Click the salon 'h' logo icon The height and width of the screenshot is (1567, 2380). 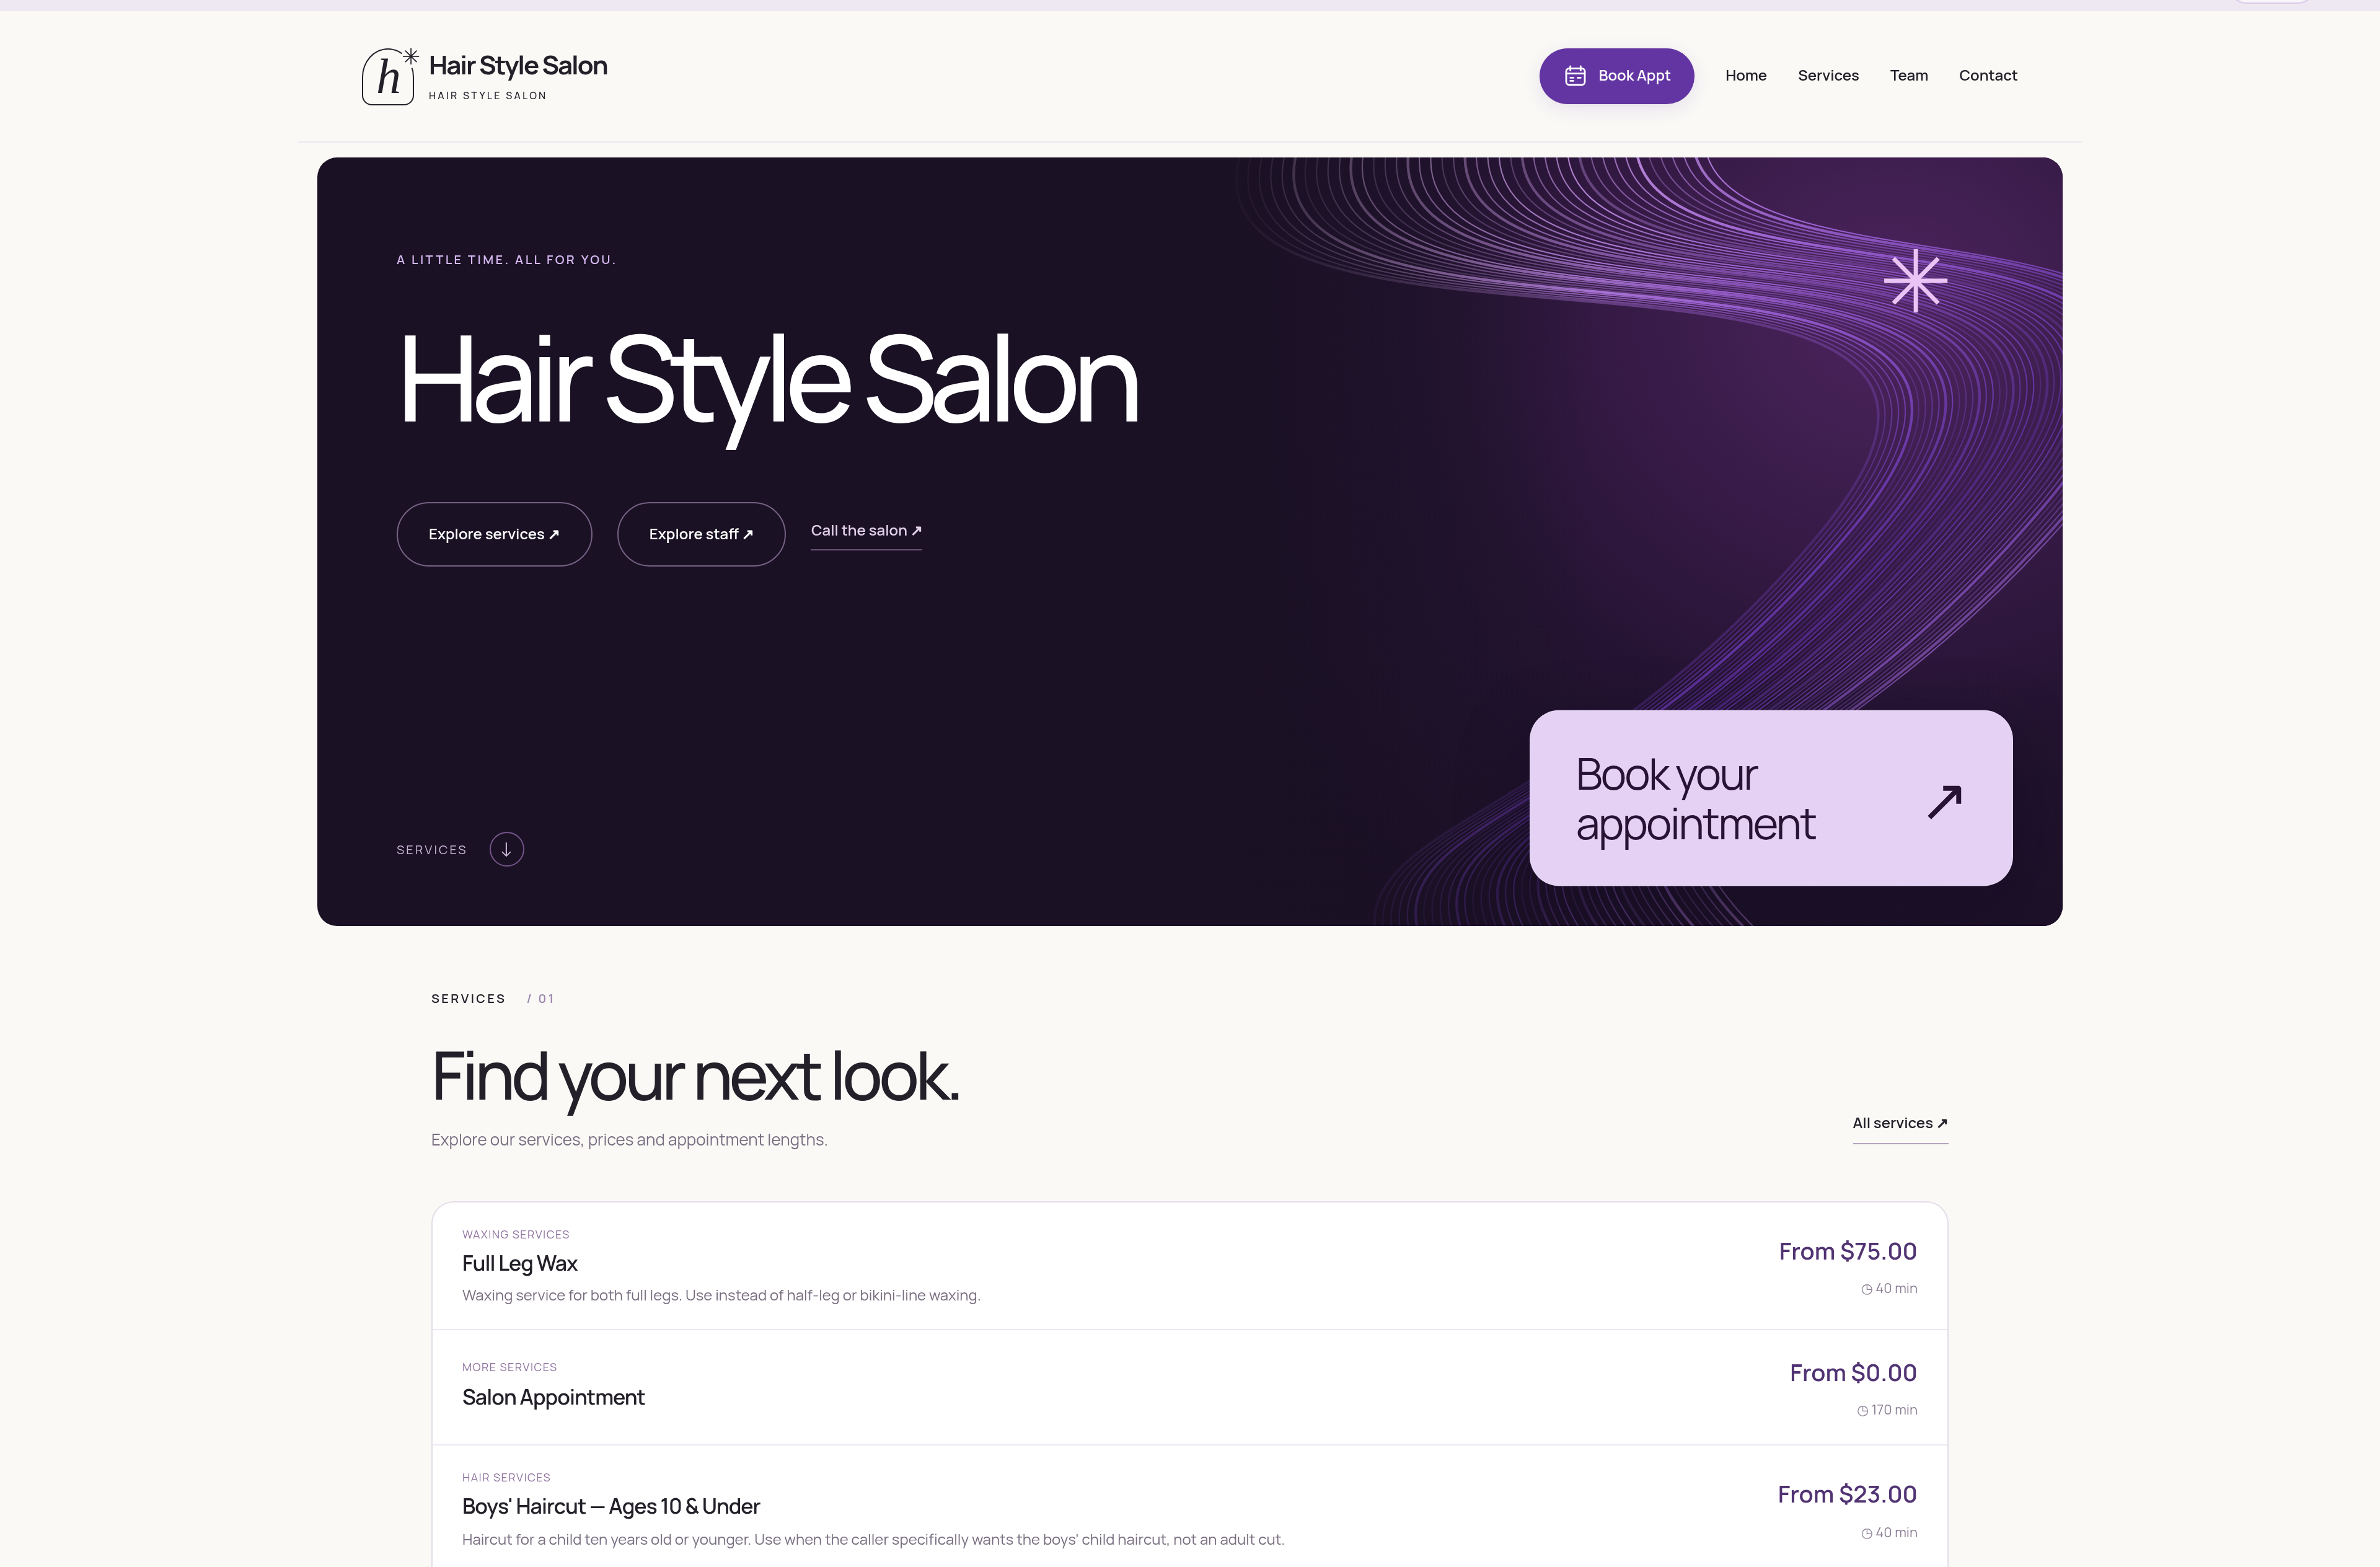tap(389, 76)
